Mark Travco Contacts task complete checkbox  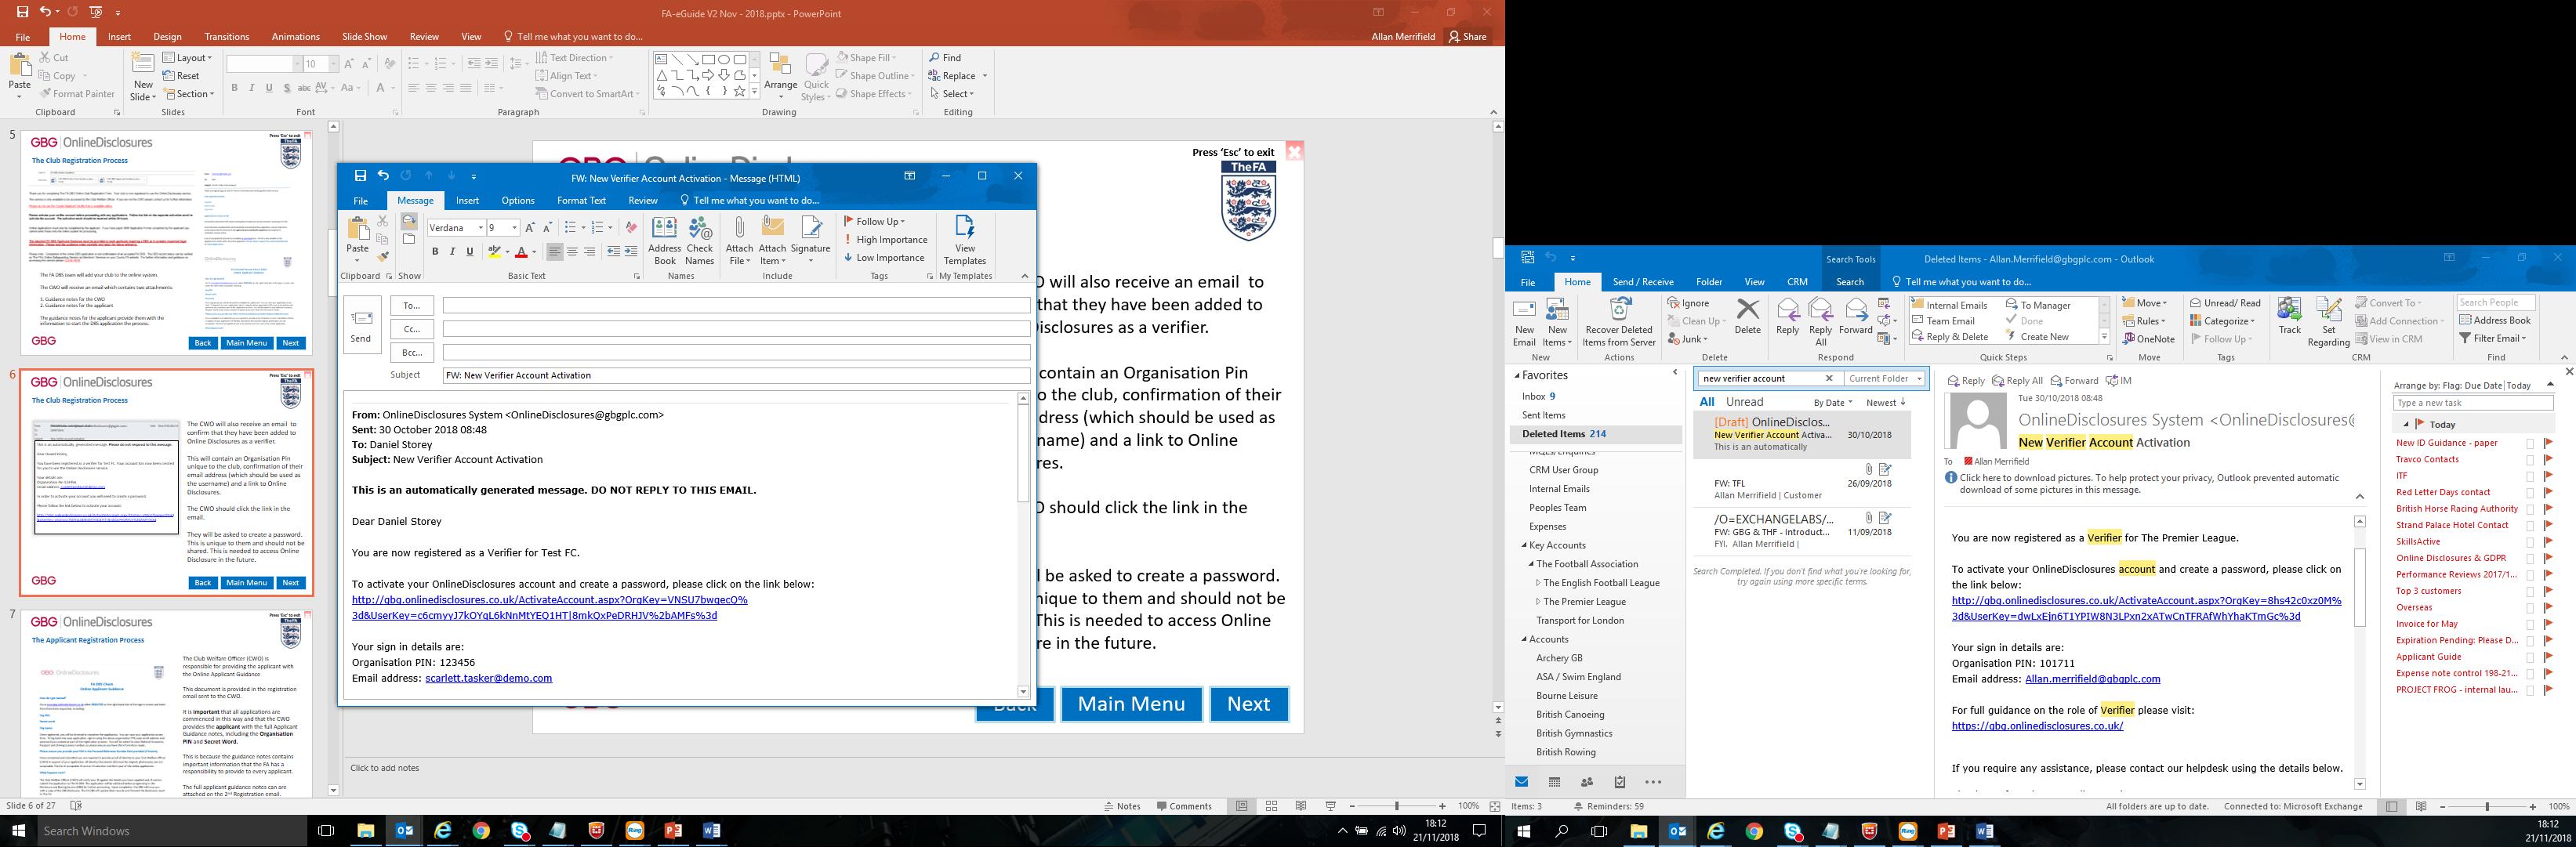click(x=2529, y=460)
